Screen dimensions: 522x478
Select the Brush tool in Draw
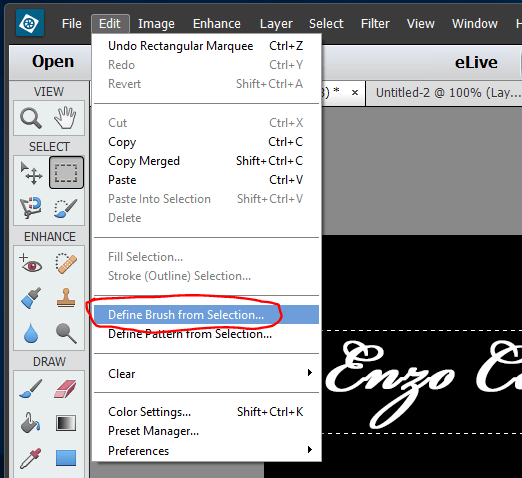click(31, 389)
